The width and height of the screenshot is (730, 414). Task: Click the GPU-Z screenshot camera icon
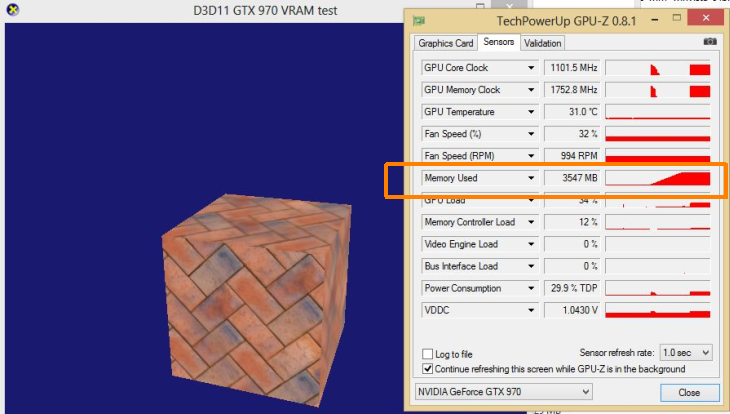pos(710,42)
